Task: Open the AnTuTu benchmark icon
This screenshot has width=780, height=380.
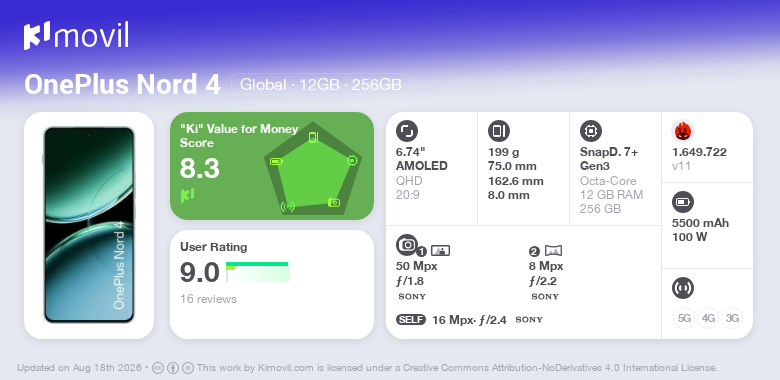Action: (x=683, y=131)
